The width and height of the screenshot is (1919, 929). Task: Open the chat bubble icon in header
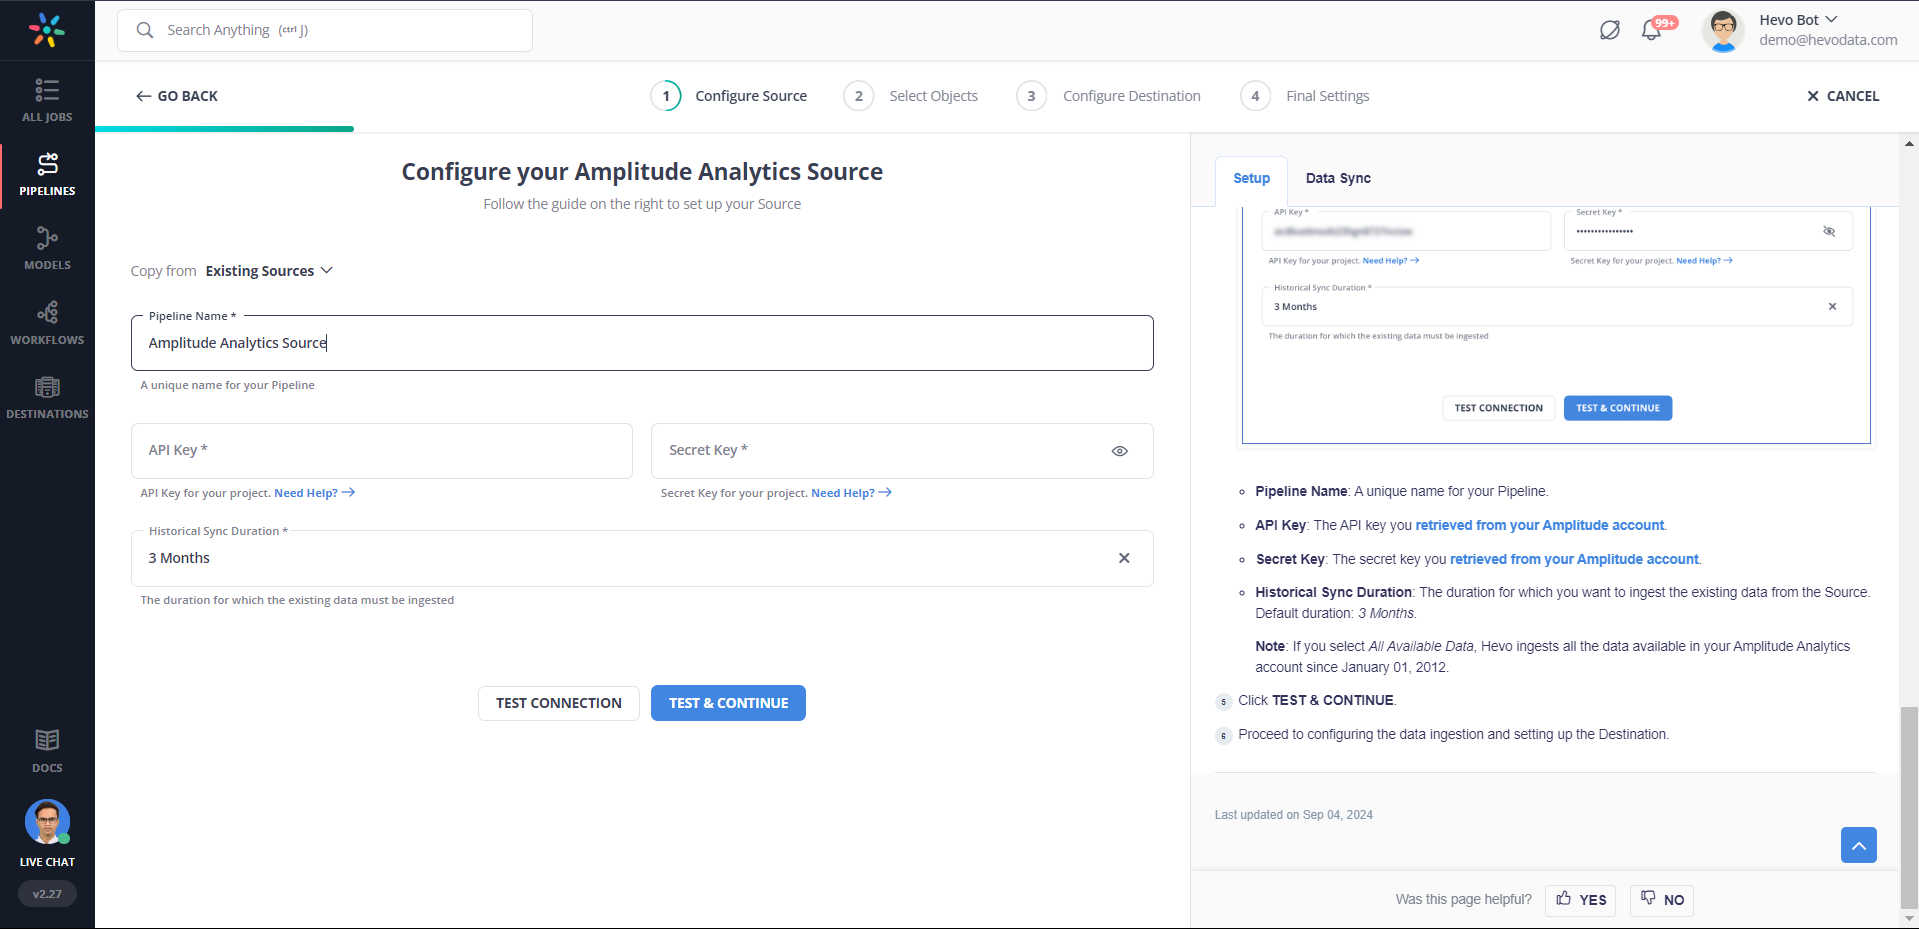coord(1609,30)
